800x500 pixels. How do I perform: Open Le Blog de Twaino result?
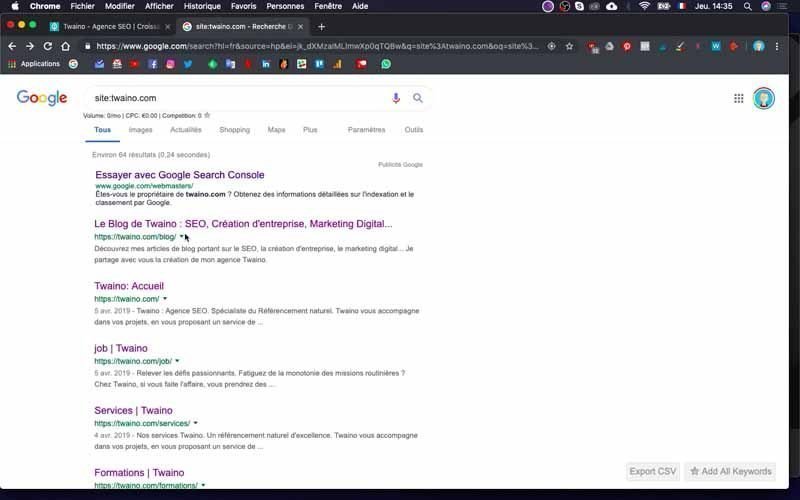[243, 224]
